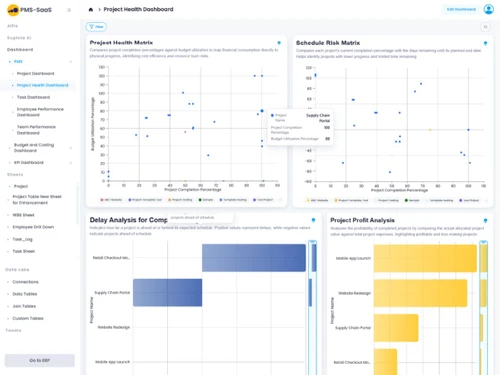This screenshot has height=375, width=500.
Task: Toggle ABC Website legend in Health Matrix
Action: point(111,200)
